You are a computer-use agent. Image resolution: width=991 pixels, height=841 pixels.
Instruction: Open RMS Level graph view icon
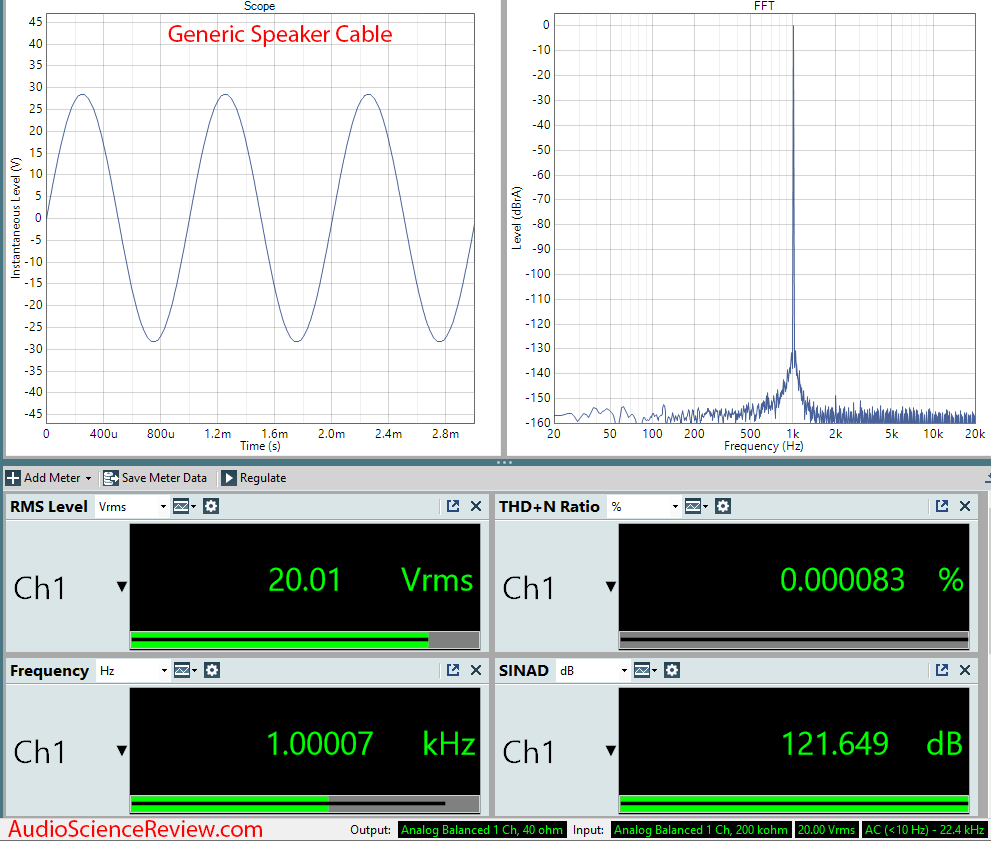point(184,506)
